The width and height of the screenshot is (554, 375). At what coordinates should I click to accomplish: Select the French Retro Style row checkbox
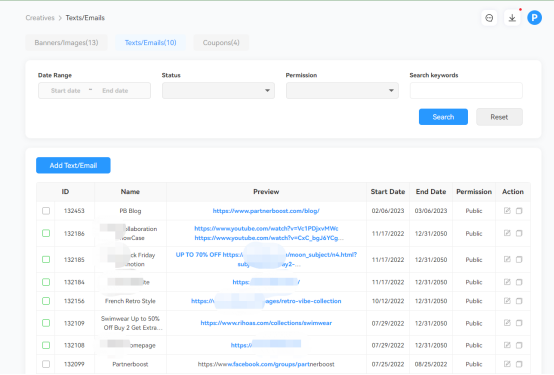pos(46,301)
